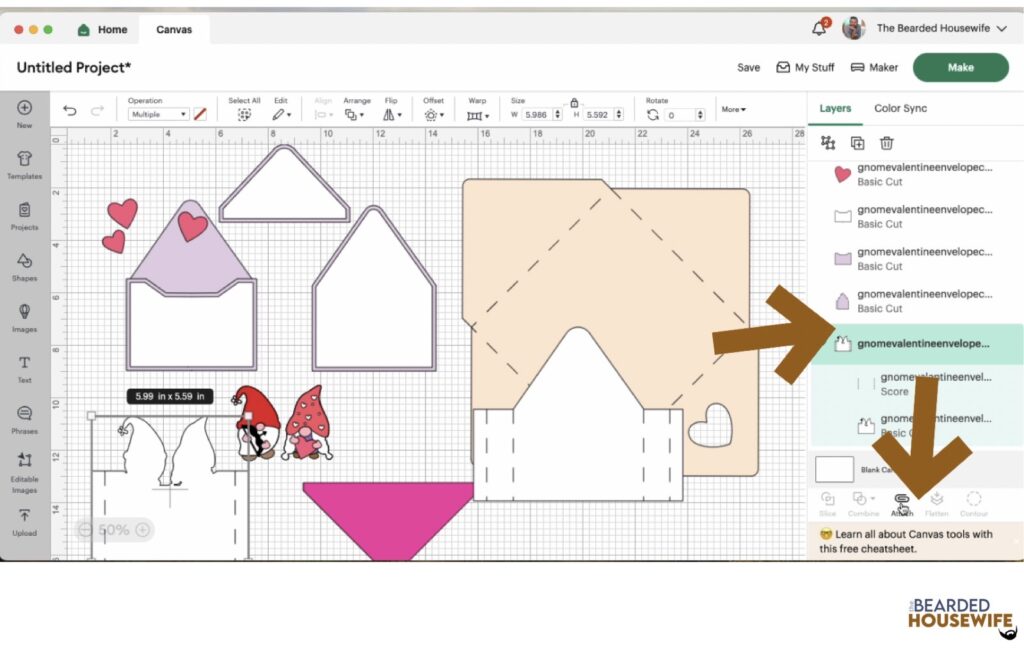Undo the last action

[69, 112]
